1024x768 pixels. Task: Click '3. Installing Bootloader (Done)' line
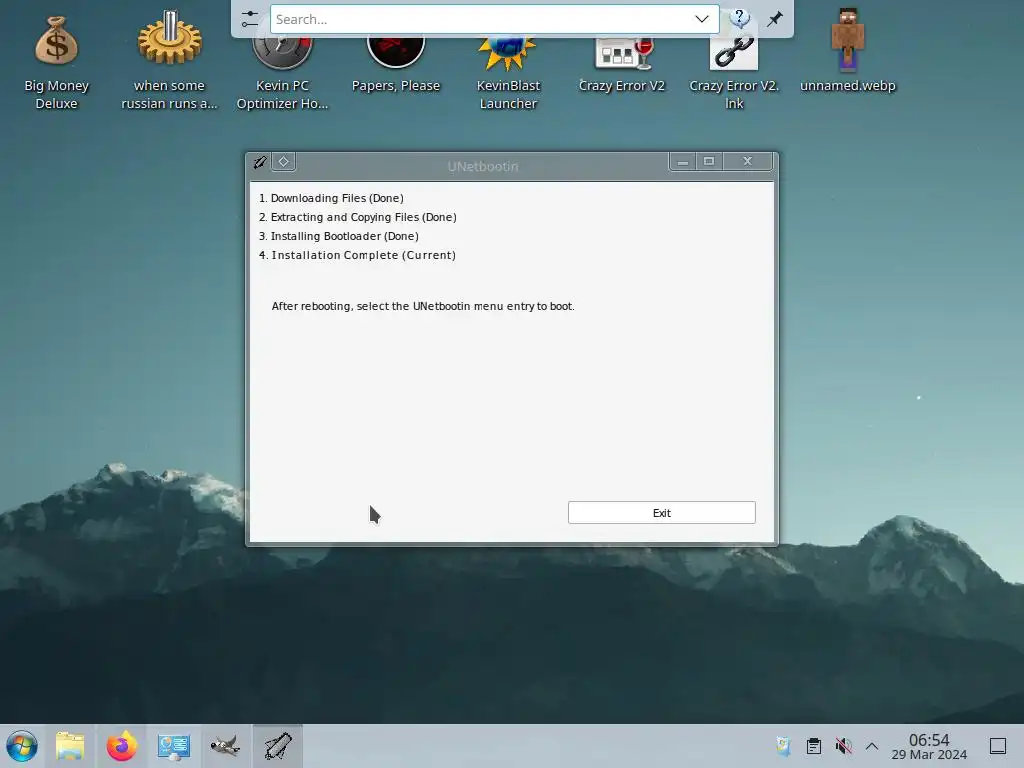[x=338, y=236]
